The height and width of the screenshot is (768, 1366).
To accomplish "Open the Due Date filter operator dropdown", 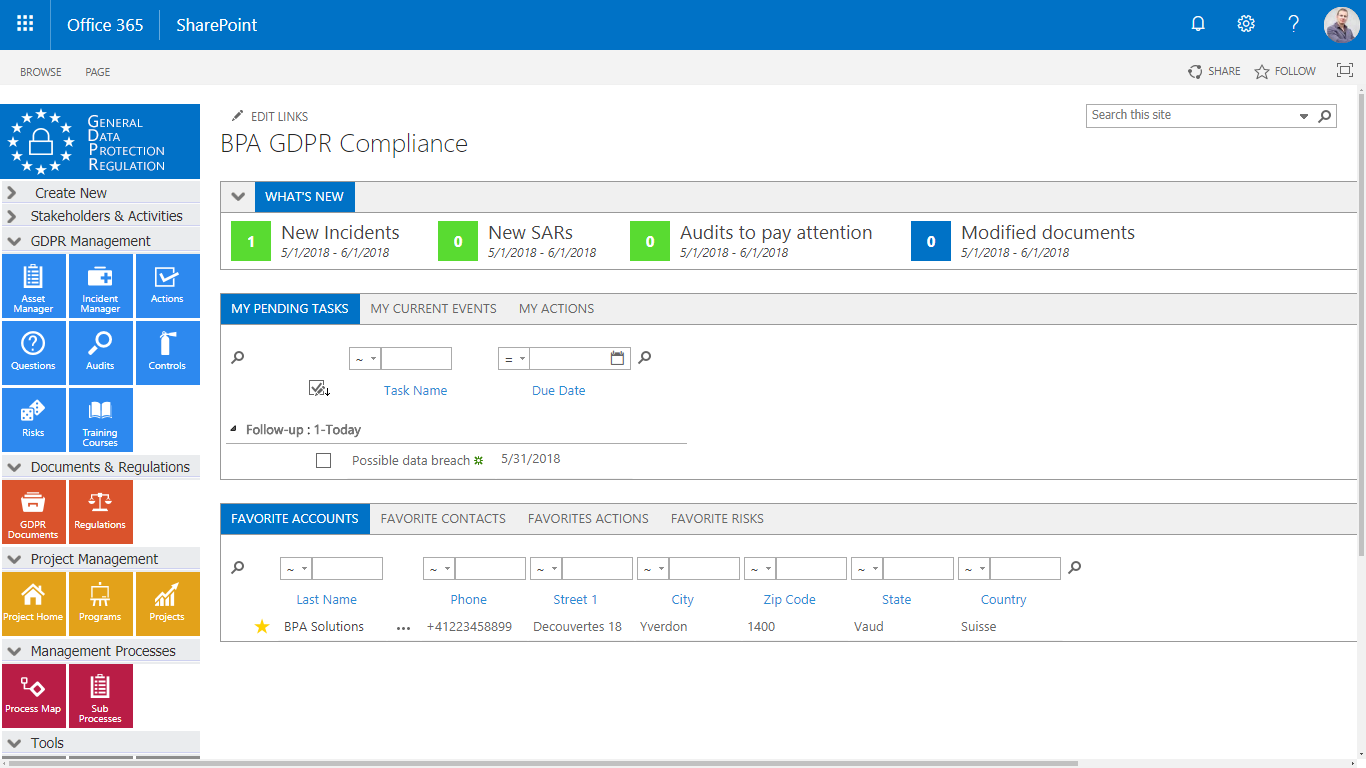I will tap(514, 359).
